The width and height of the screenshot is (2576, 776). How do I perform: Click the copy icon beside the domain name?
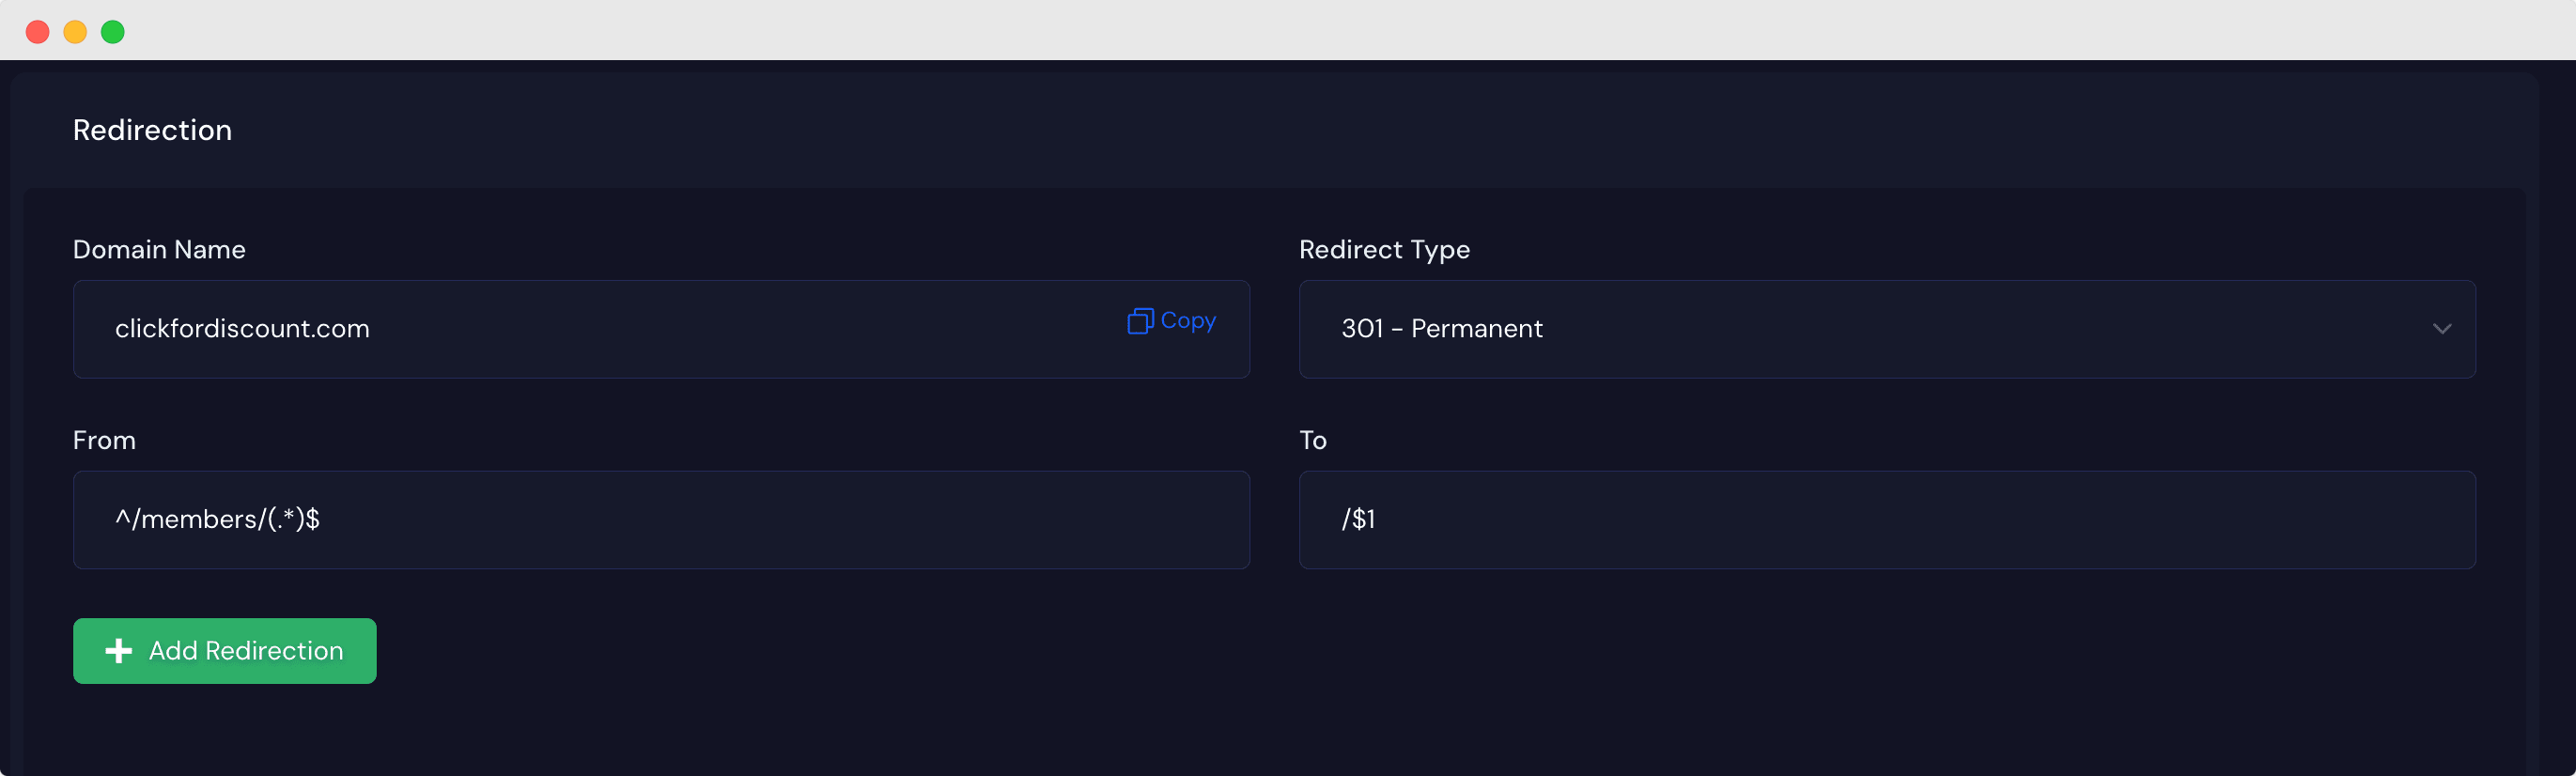click(x=1140, y=321)
